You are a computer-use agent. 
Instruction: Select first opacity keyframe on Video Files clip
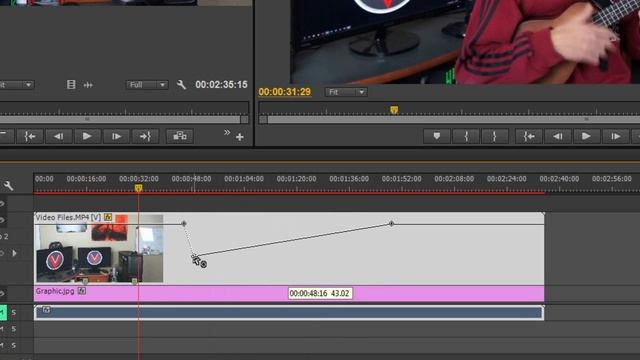tap(184, 223)
